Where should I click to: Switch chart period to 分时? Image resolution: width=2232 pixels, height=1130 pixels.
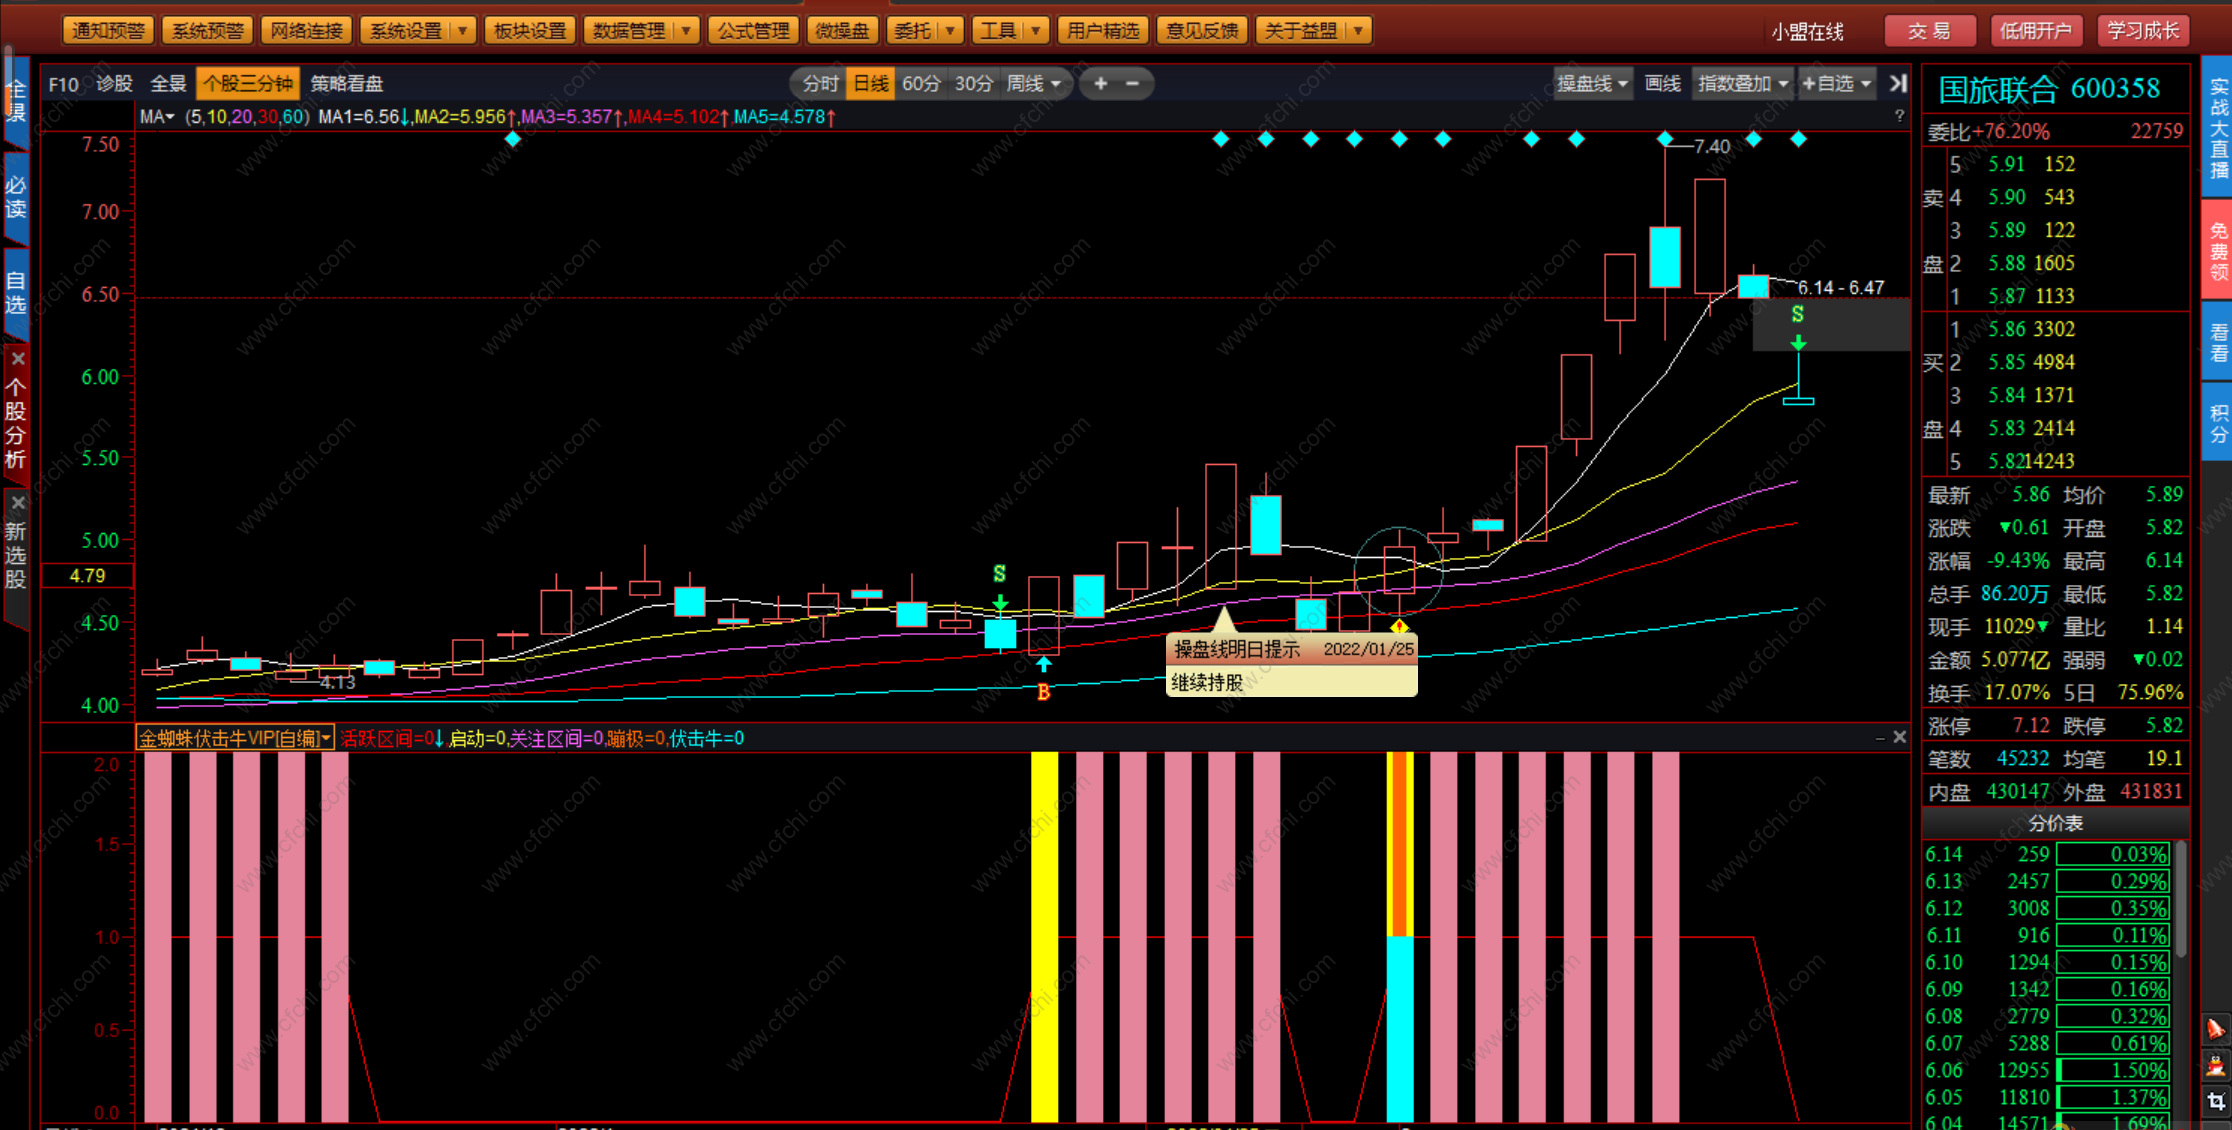coord(820,84)
